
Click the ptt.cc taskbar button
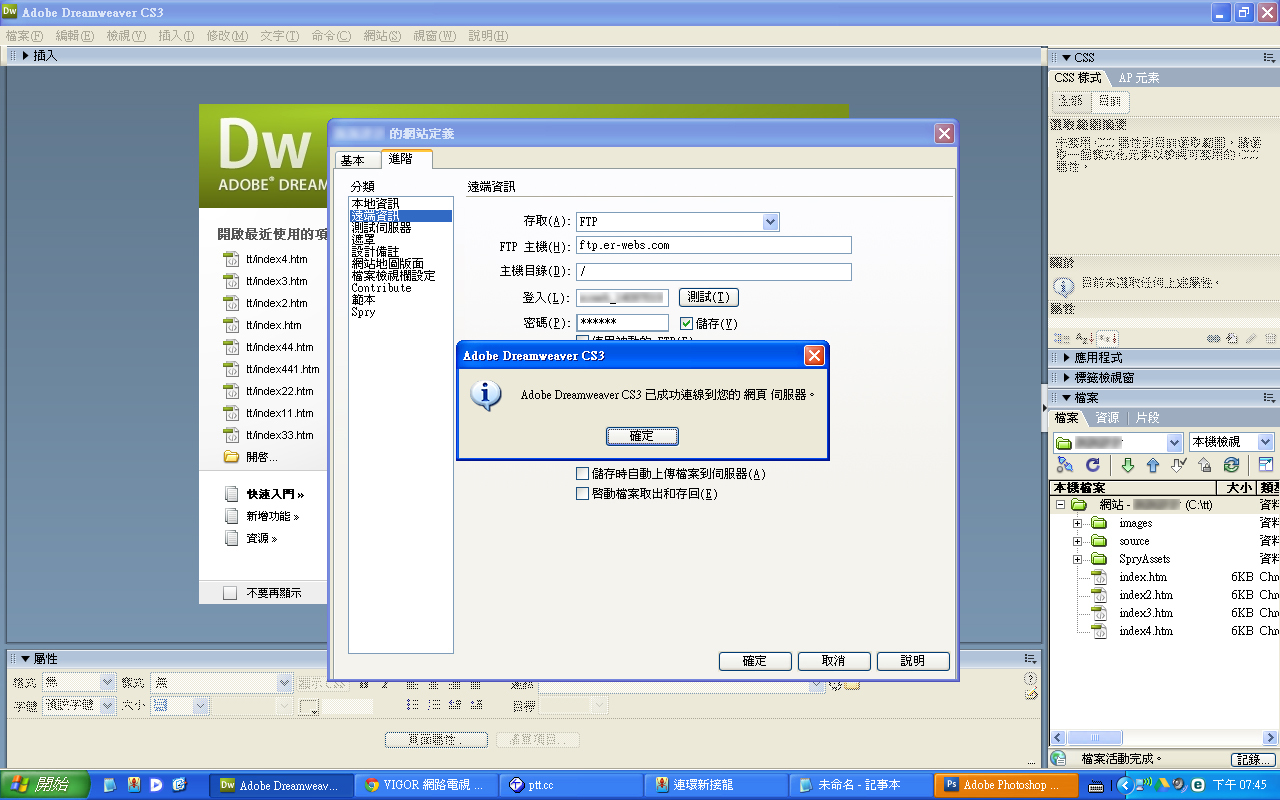pyautogui.click(x=571, y=785)
